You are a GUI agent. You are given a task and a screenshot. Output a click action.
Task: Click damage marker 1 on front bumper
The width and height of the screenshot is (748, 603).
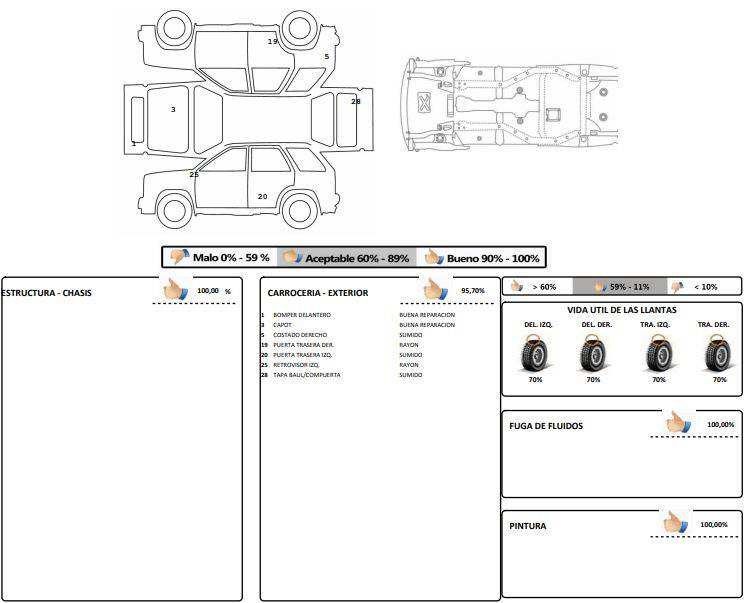134,143
